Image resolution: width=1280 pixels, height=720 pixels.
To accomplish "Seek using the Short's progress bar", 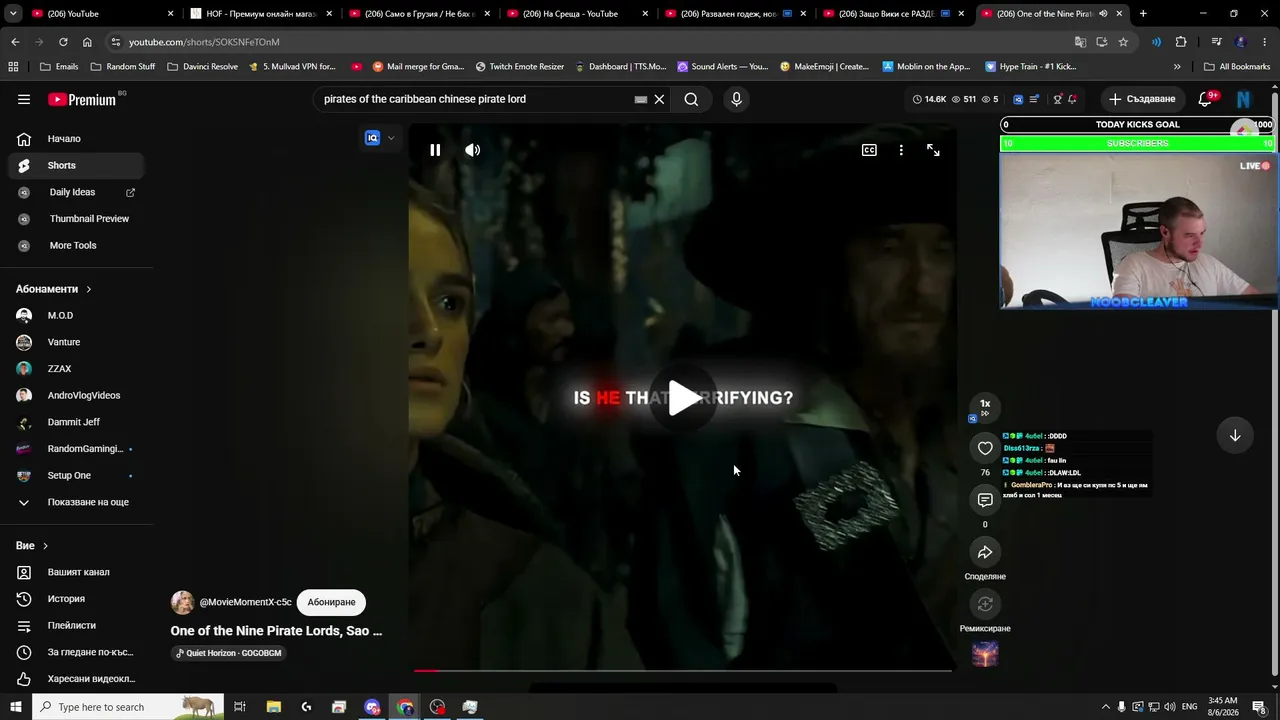I will (x=683, y=670).
